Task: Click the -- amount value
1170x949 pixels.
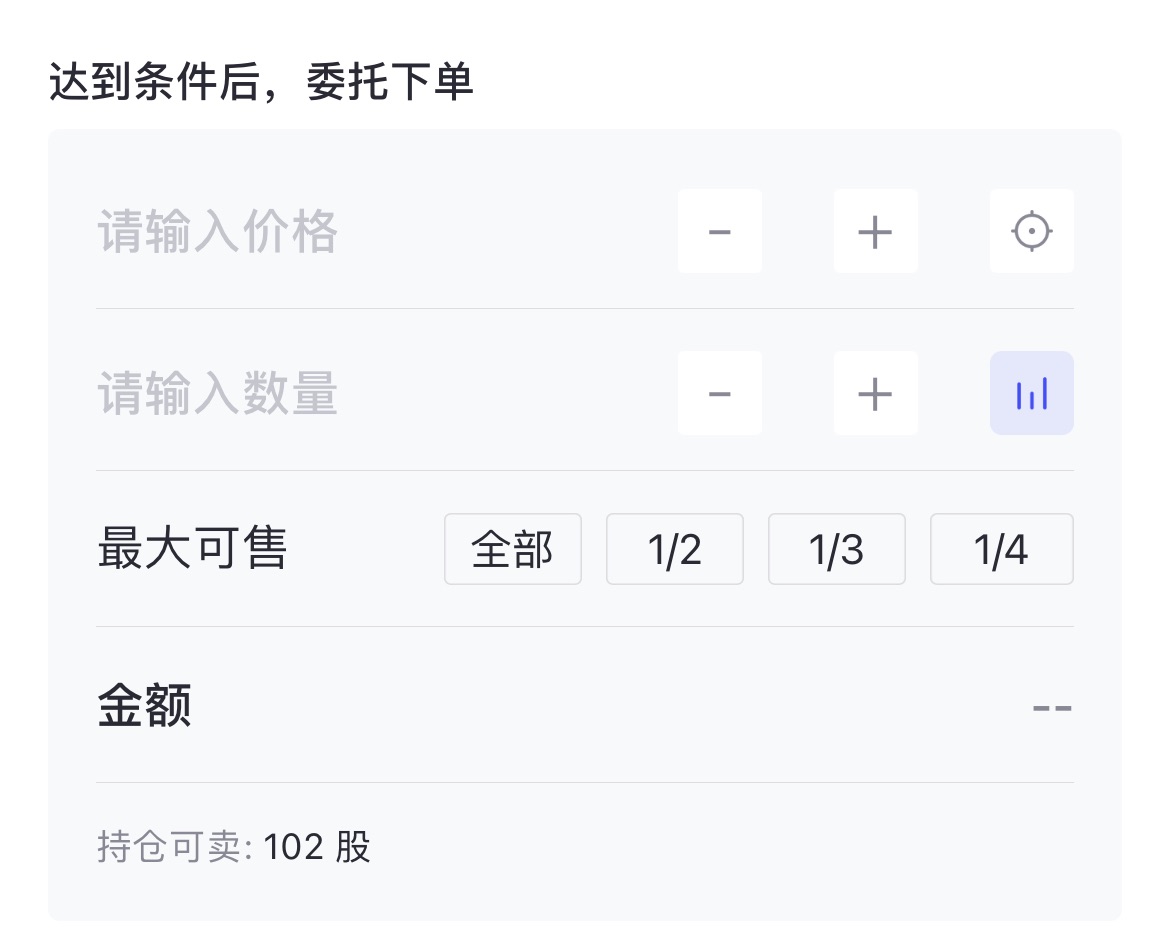Action: (1052, 707)
